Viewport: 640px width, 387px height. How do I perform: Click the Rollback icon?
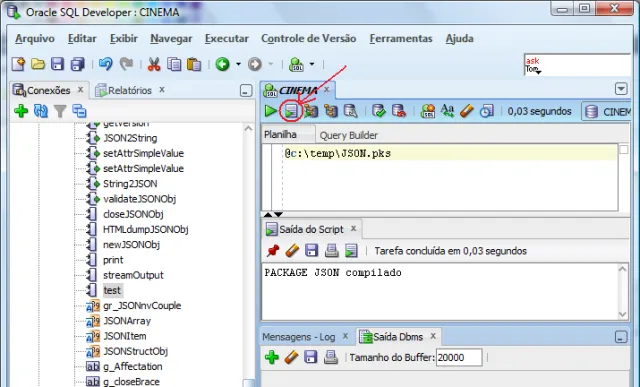click(398, 111)
